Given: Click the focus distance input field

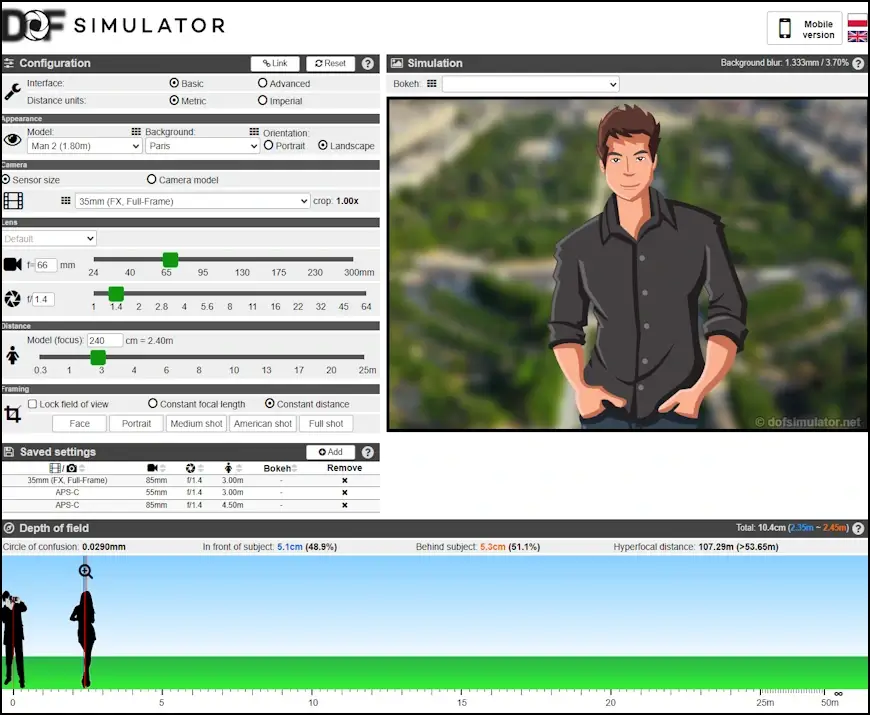Looking at the screenshot, I should [x=105, y=340].
